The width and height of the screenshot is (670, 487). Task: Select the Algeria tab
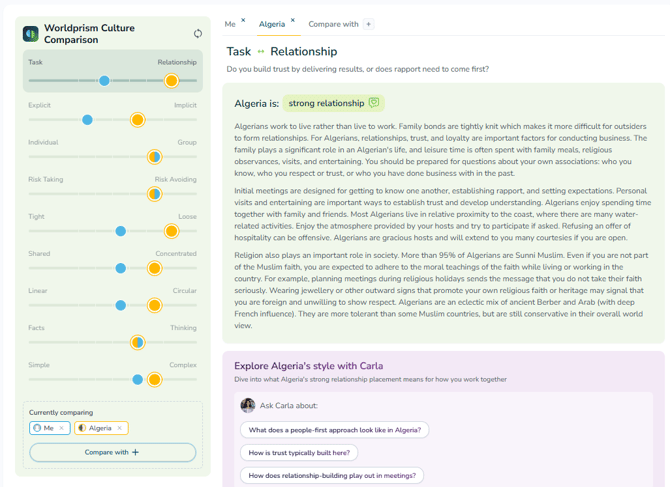(x=272, y=24)
